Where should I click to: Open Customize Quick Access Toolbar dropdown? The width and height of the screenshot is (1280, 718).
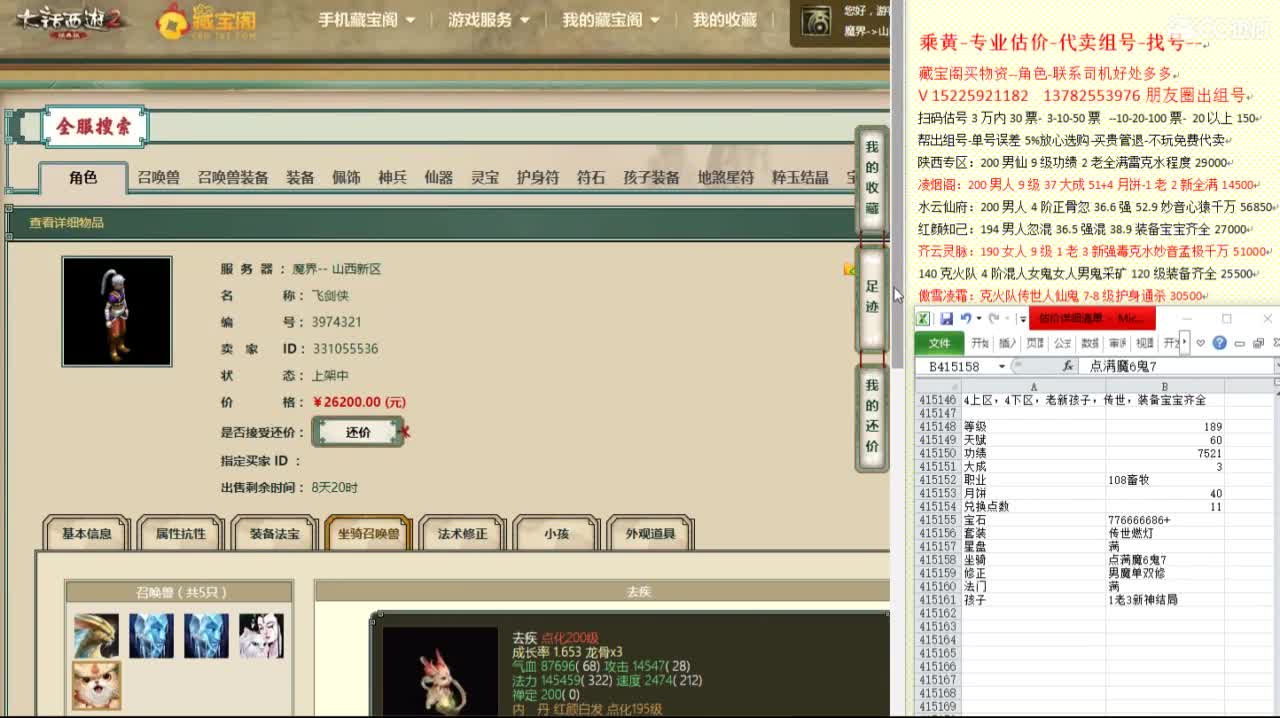pyautogui.click(x=1021, y=319)
